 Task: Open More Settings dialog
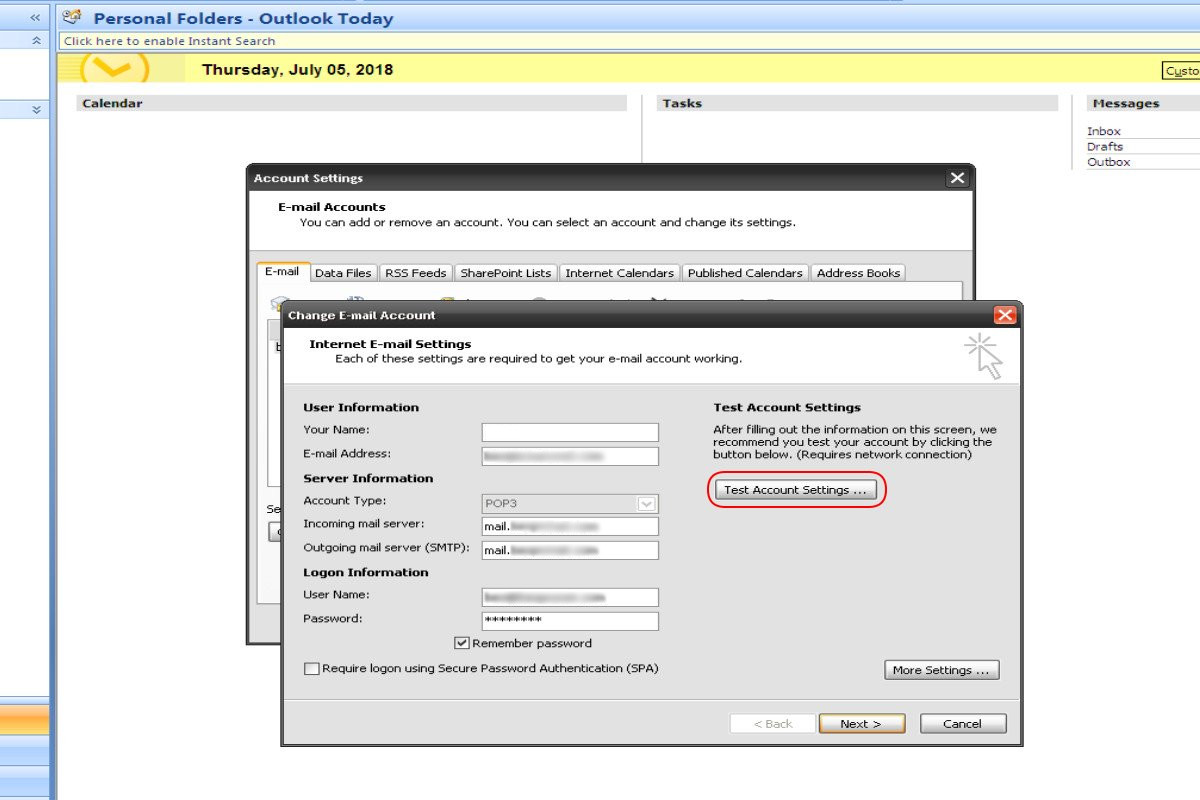[941, 670]
